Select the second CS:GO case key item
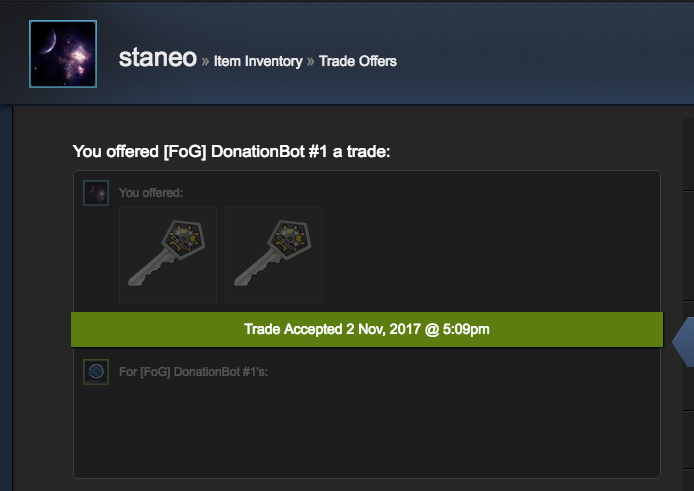 [x=274, y=255]
